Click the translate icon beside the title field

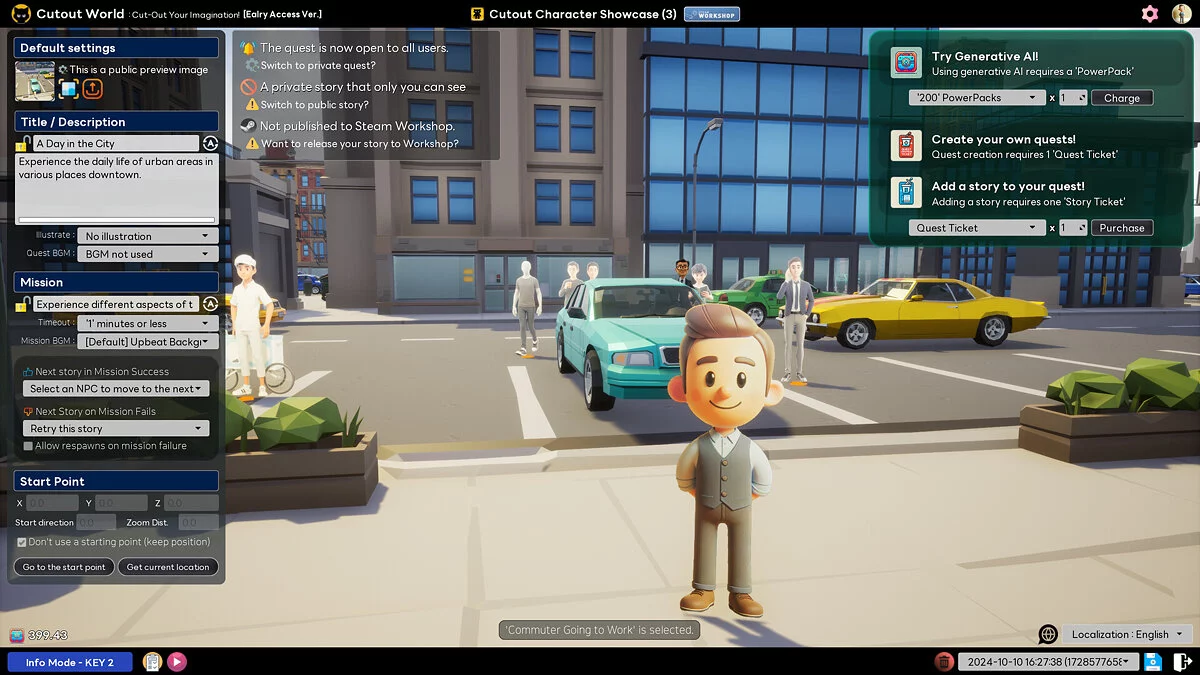pos(210,144)
